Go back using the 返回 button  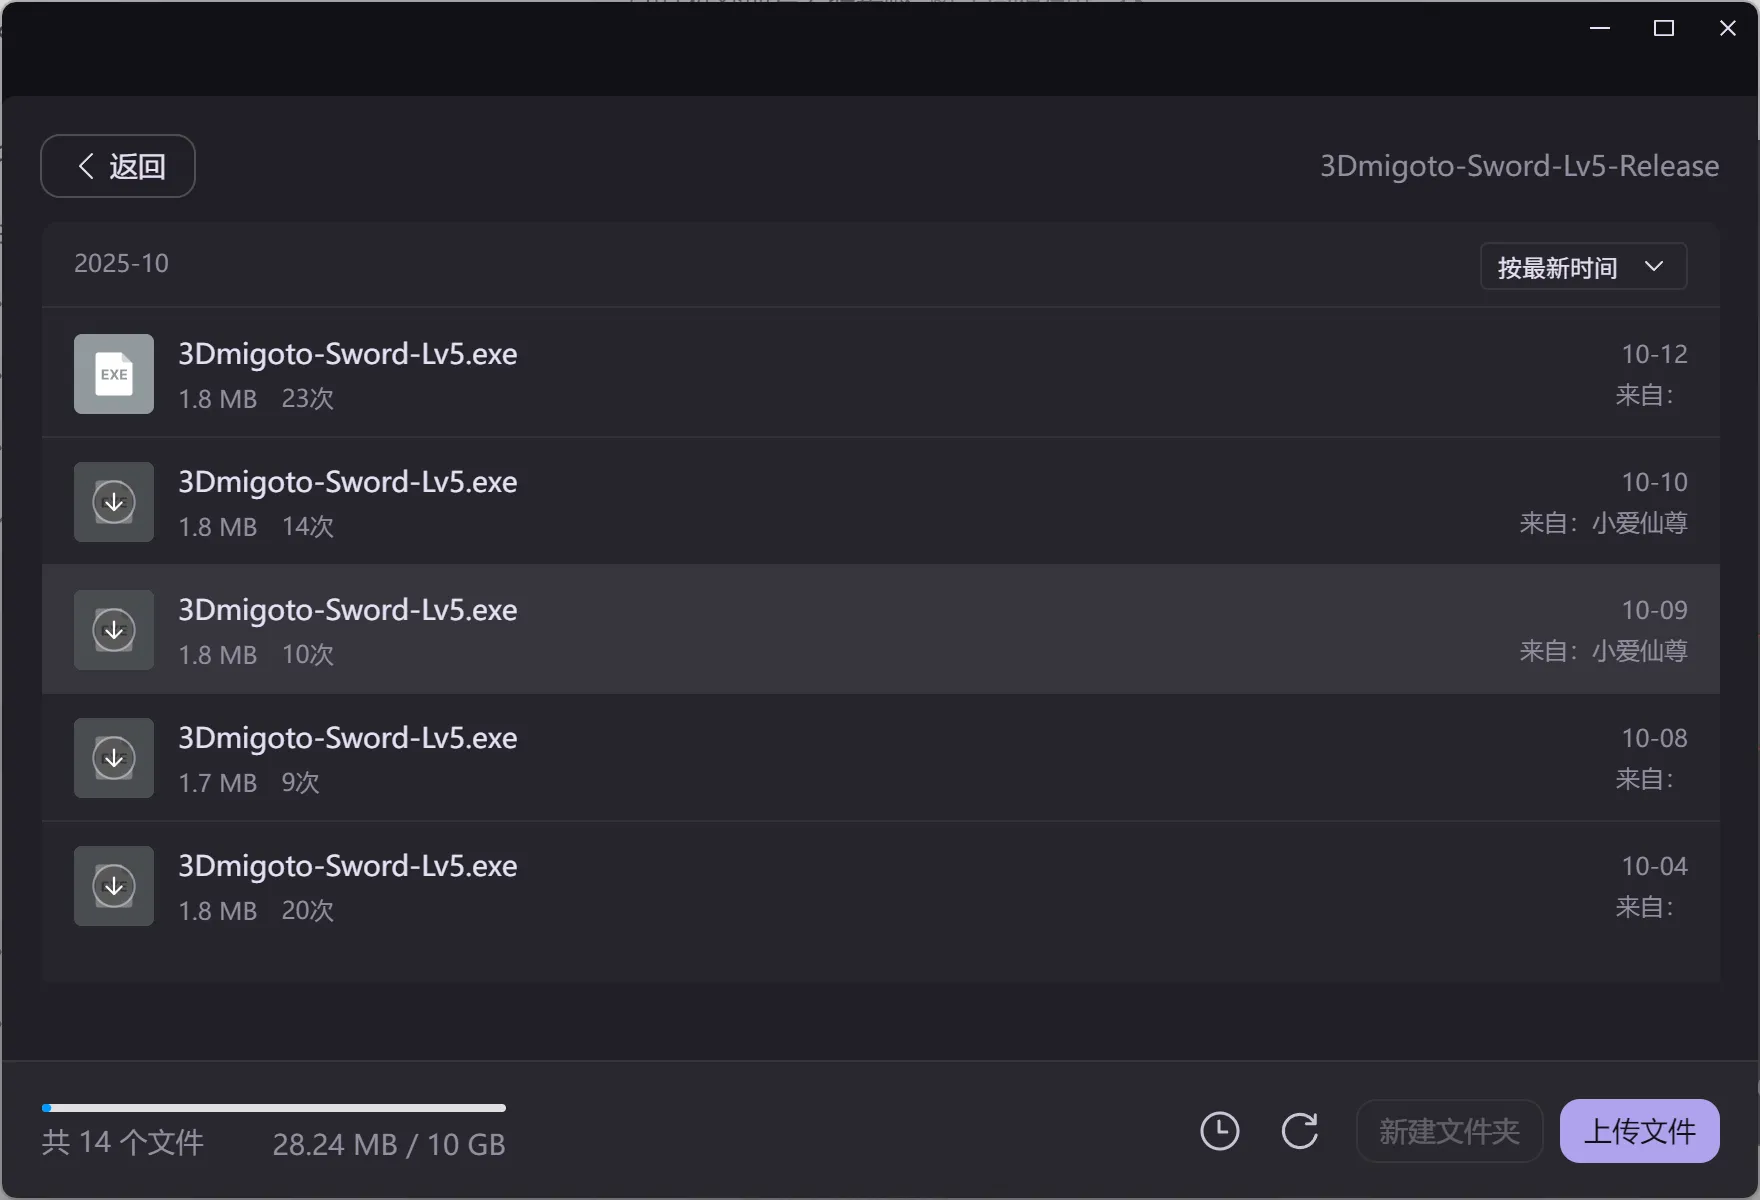click(118, 166)
